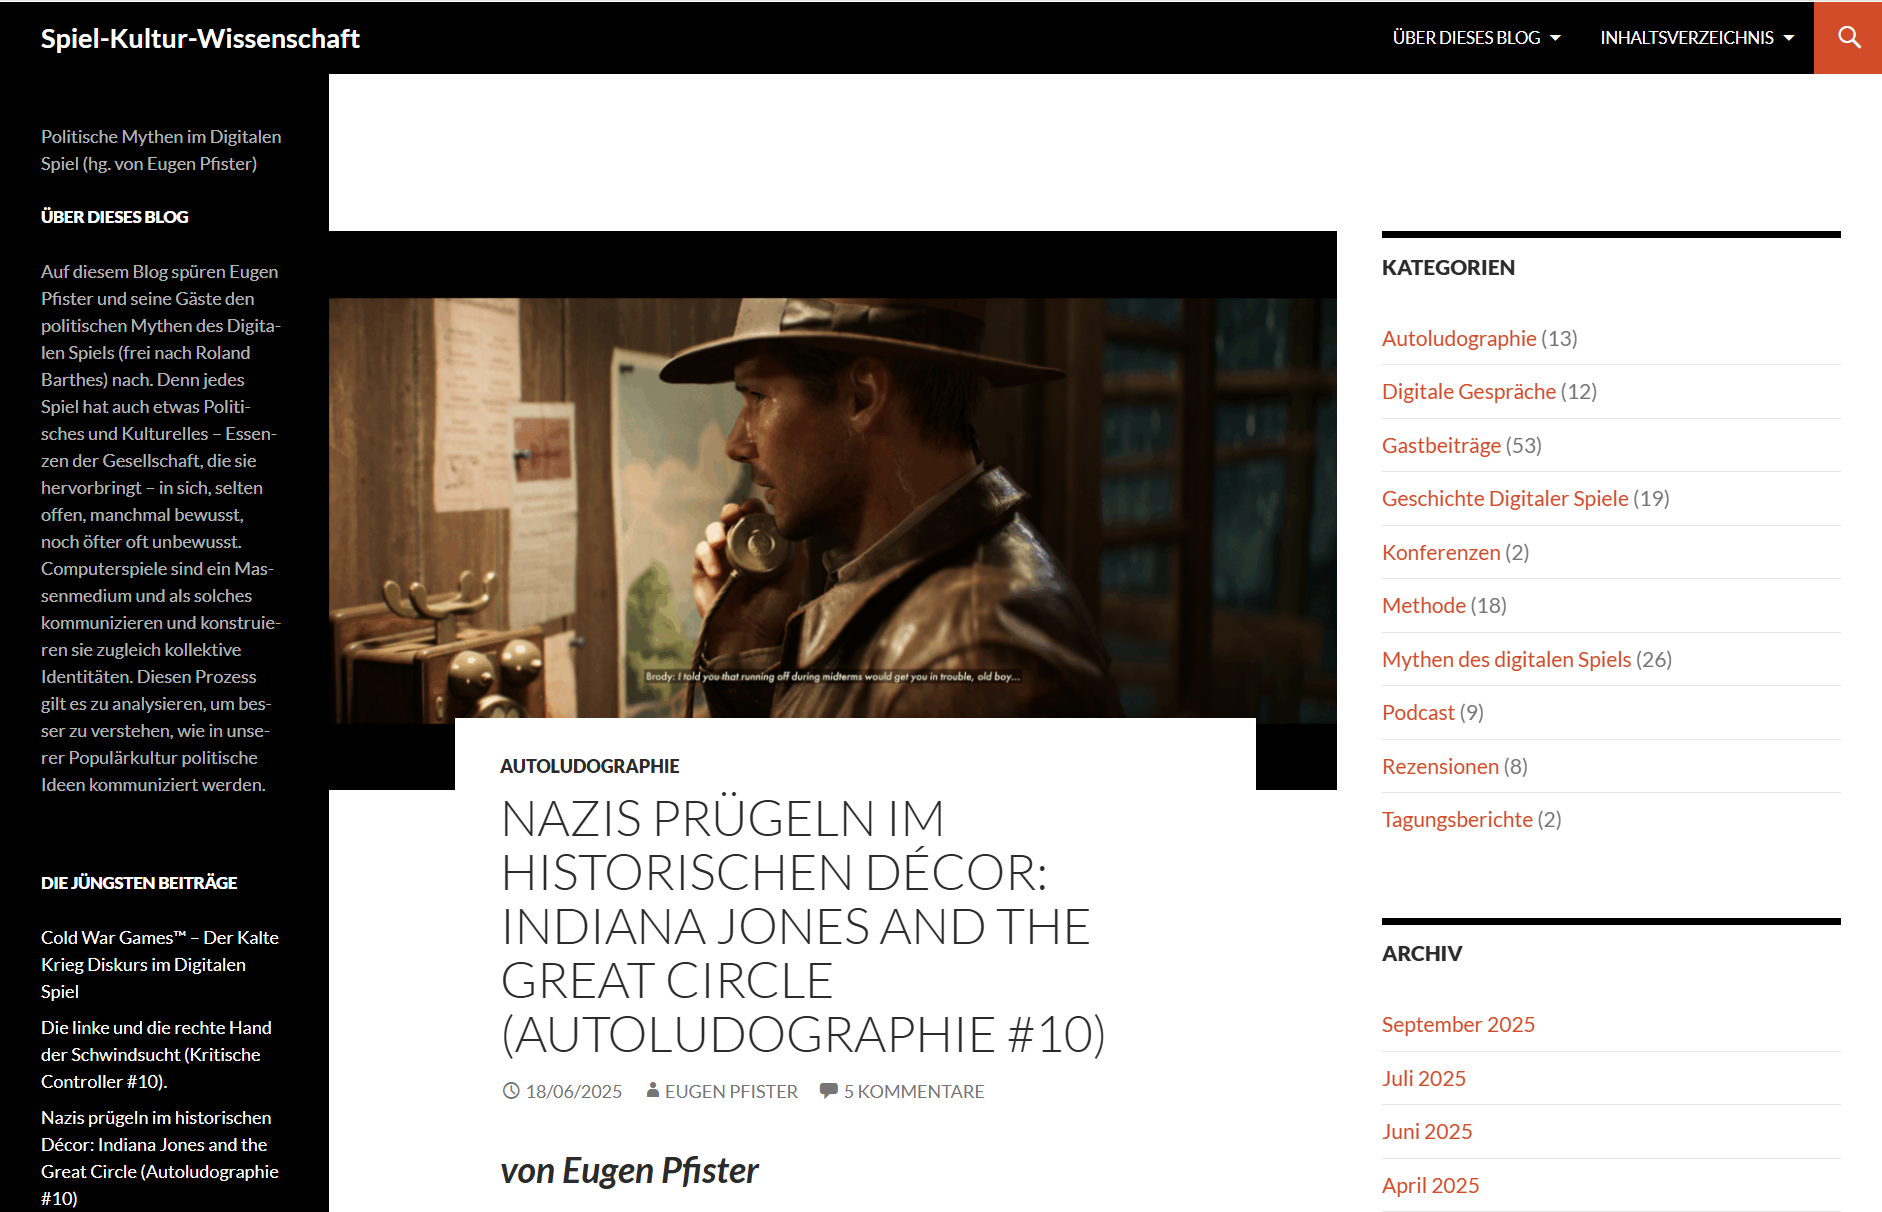The width and height of the screenshot is (1882, 1212).
Task: Click the Nazis prügeln article headline
Action: click(802, 926)
